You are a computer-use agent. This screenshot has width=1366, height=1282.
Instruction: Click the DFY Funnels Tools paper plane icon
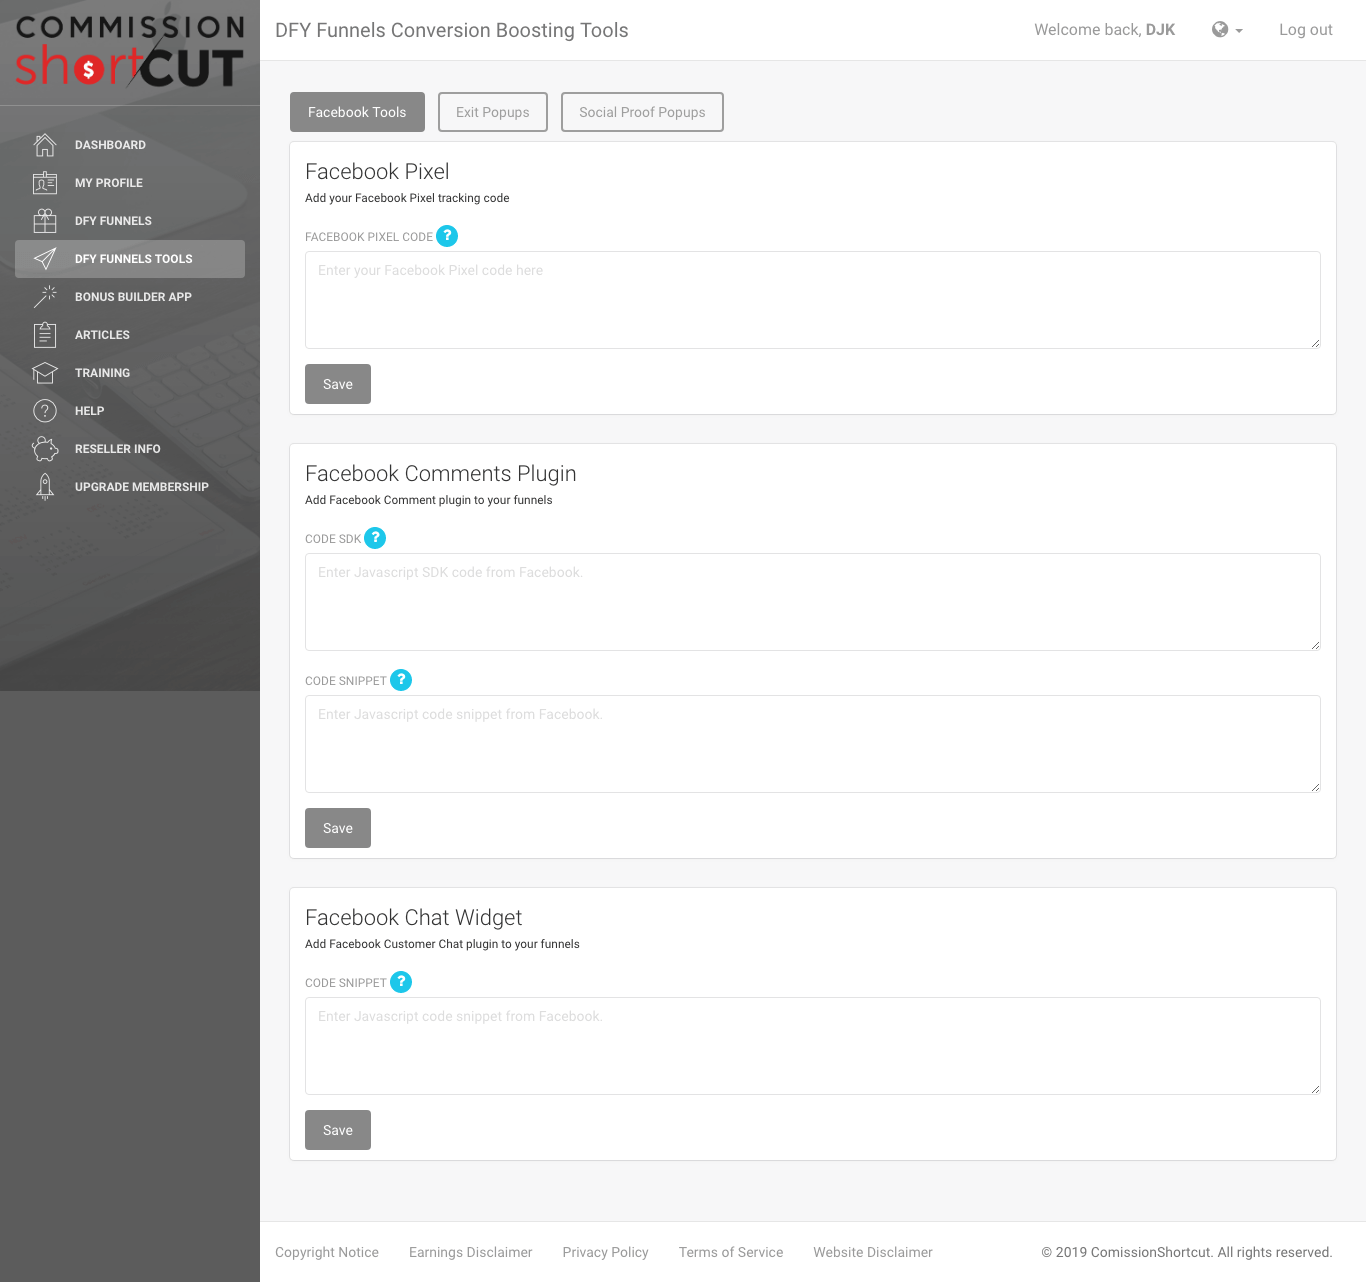pyautogui.click(x=45, y=259)
